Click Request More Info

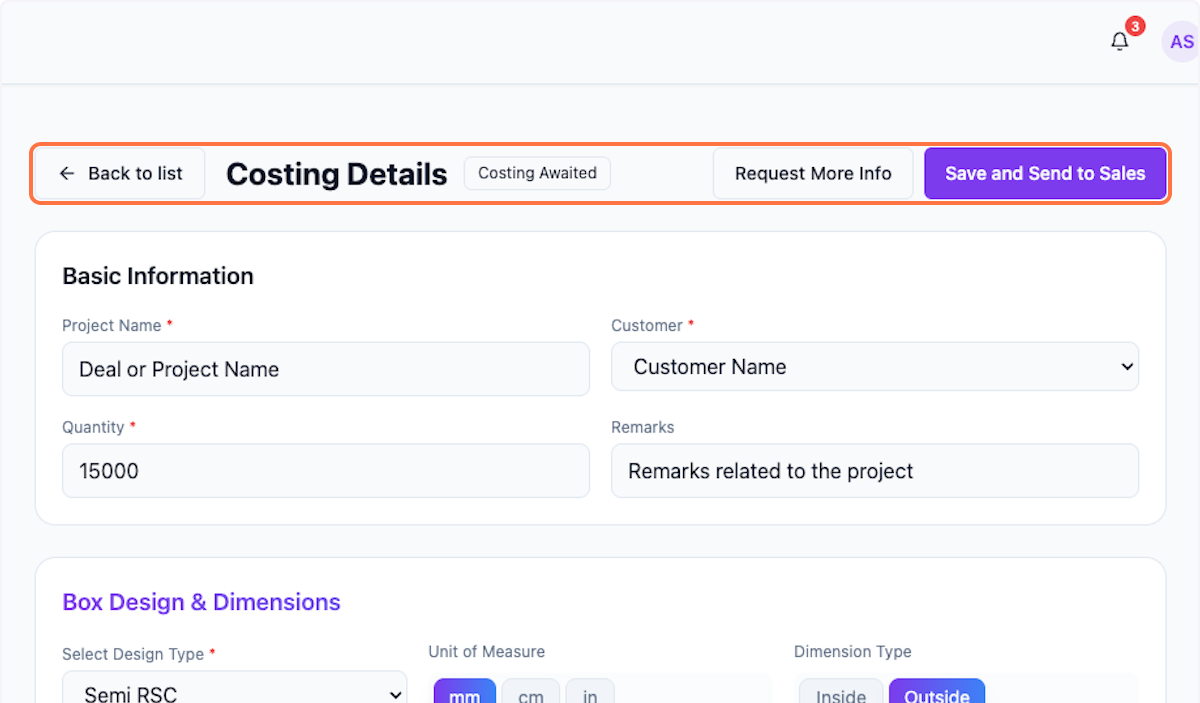pos(812,174)
